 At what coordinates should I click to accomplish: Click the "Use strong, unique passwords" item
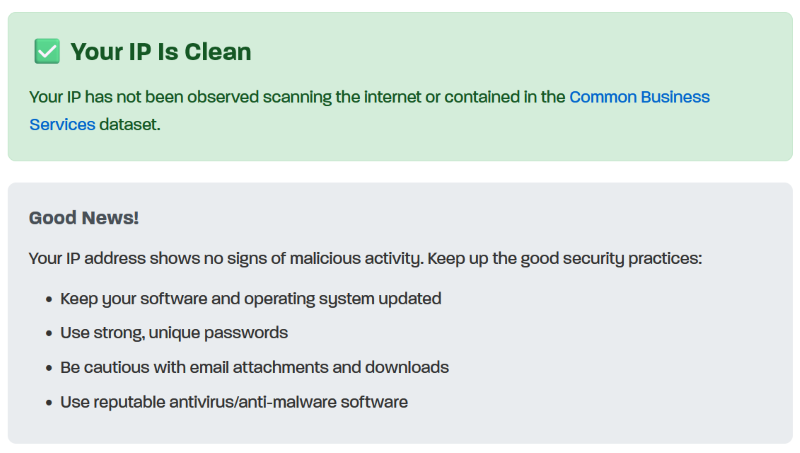point(174,332)
